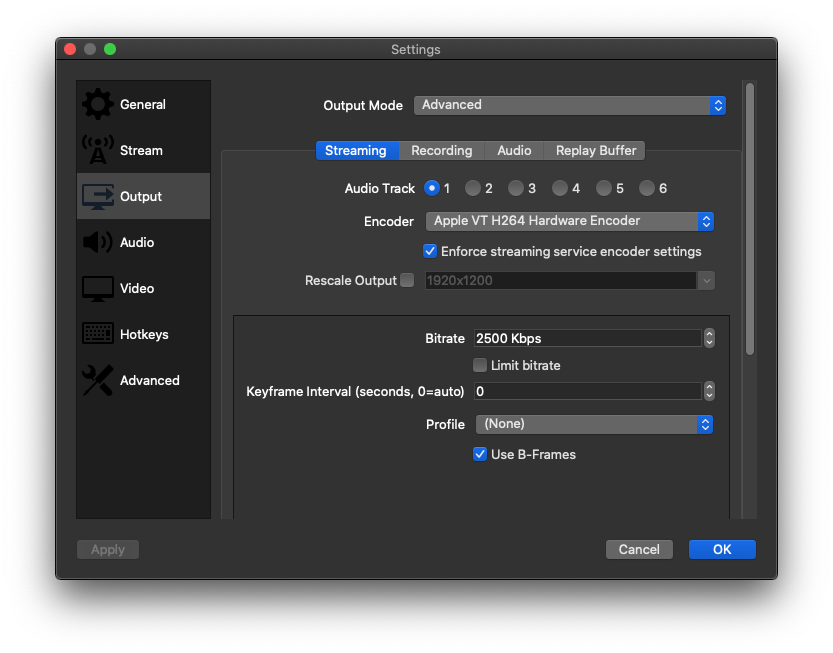Click the Bitrate input field

coord(588,338)
